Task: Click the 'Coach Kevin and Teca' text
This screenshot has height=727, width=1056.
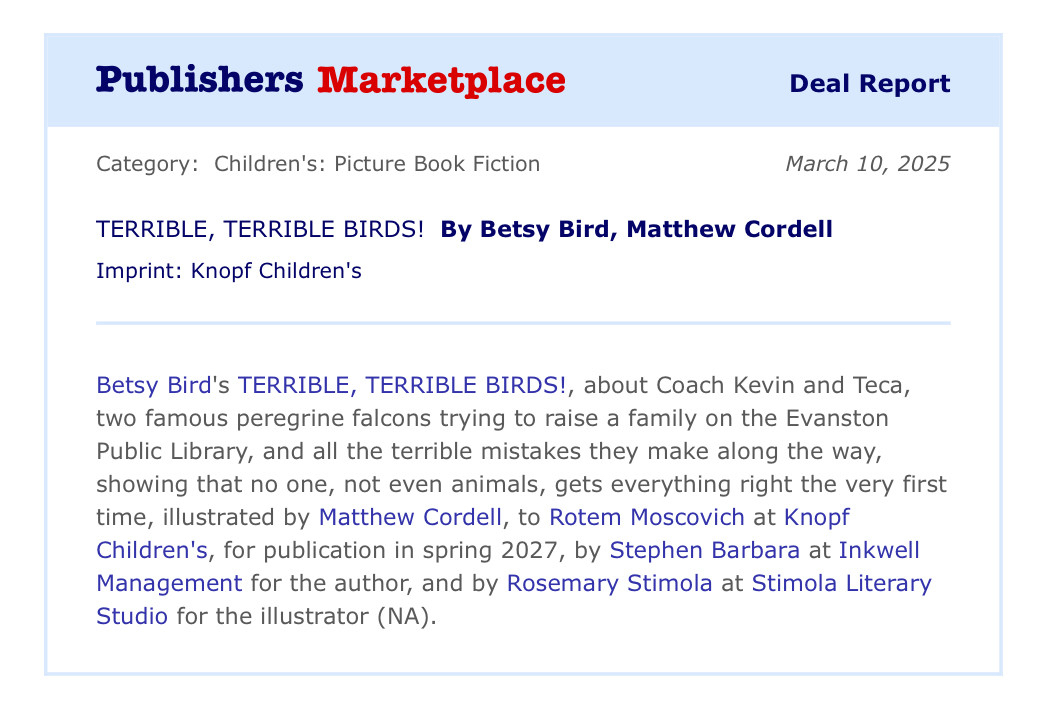Action: pyautogui.click(x=783, y=384)
